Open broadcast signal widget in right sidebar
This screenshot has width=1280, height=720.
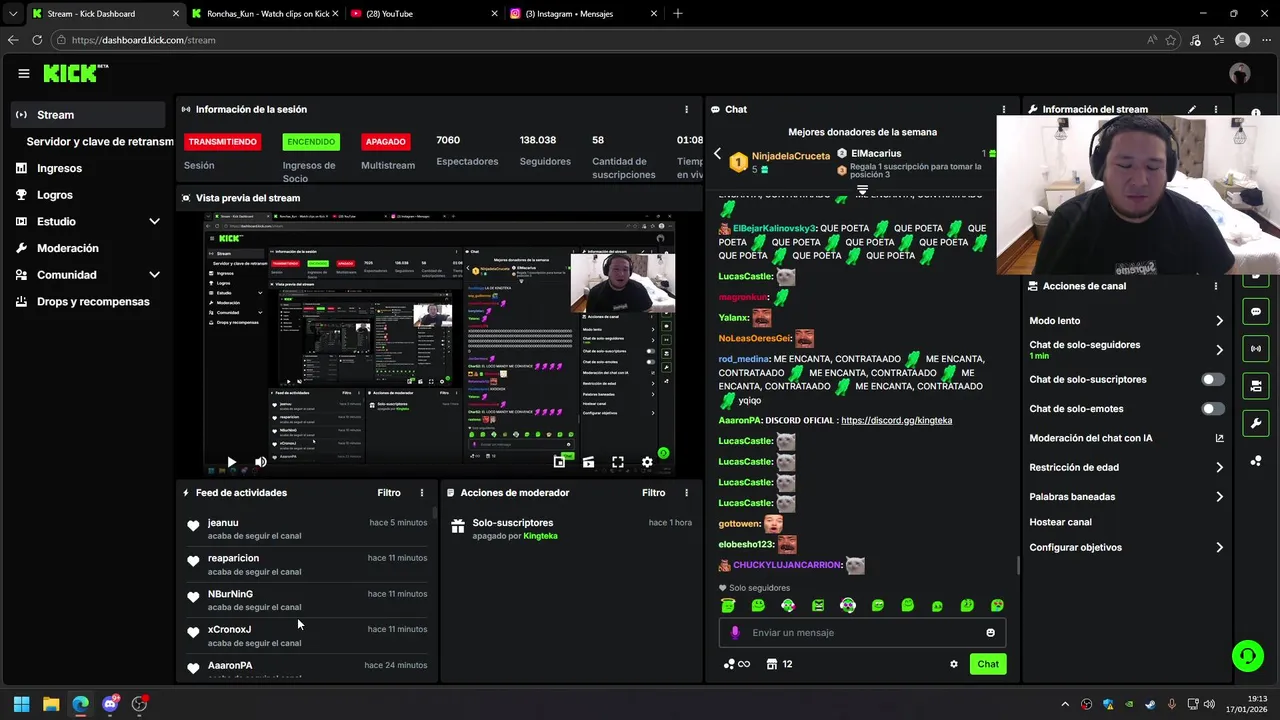[x=1256, y=349]
